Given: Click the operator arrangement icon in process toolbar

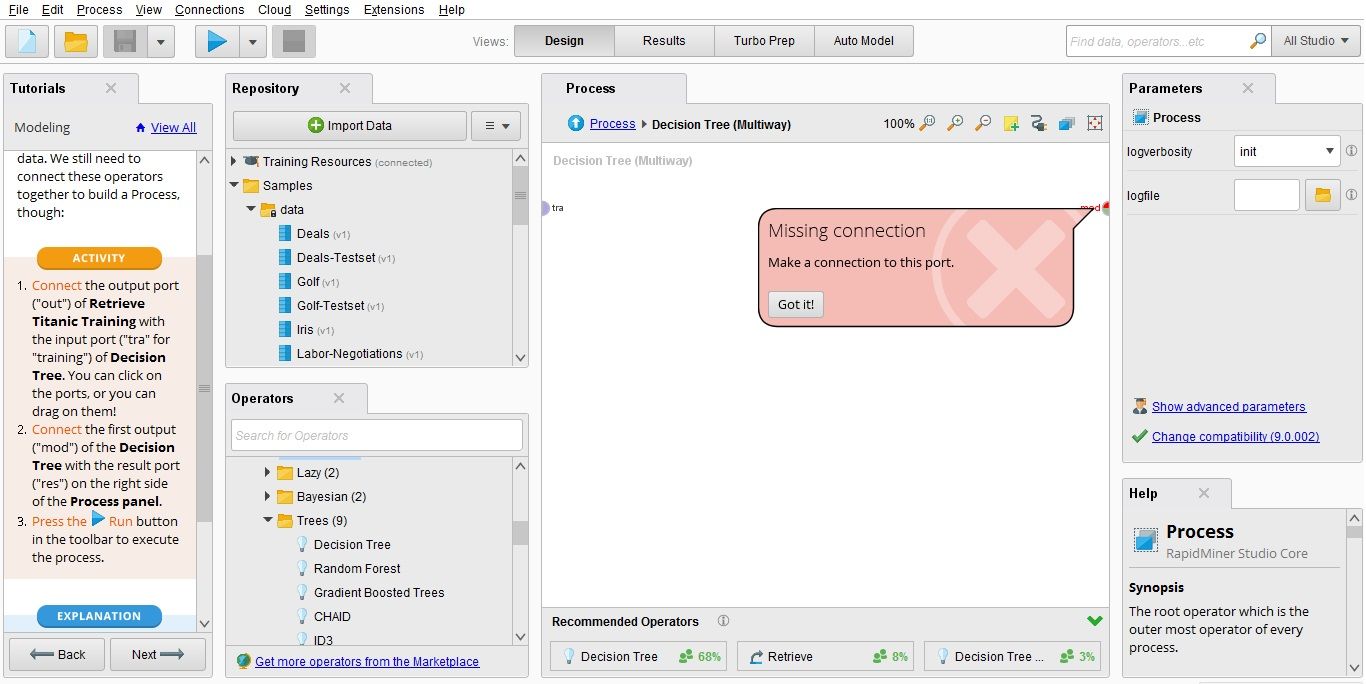Looking at the screenshot, I should point(1066,123).
